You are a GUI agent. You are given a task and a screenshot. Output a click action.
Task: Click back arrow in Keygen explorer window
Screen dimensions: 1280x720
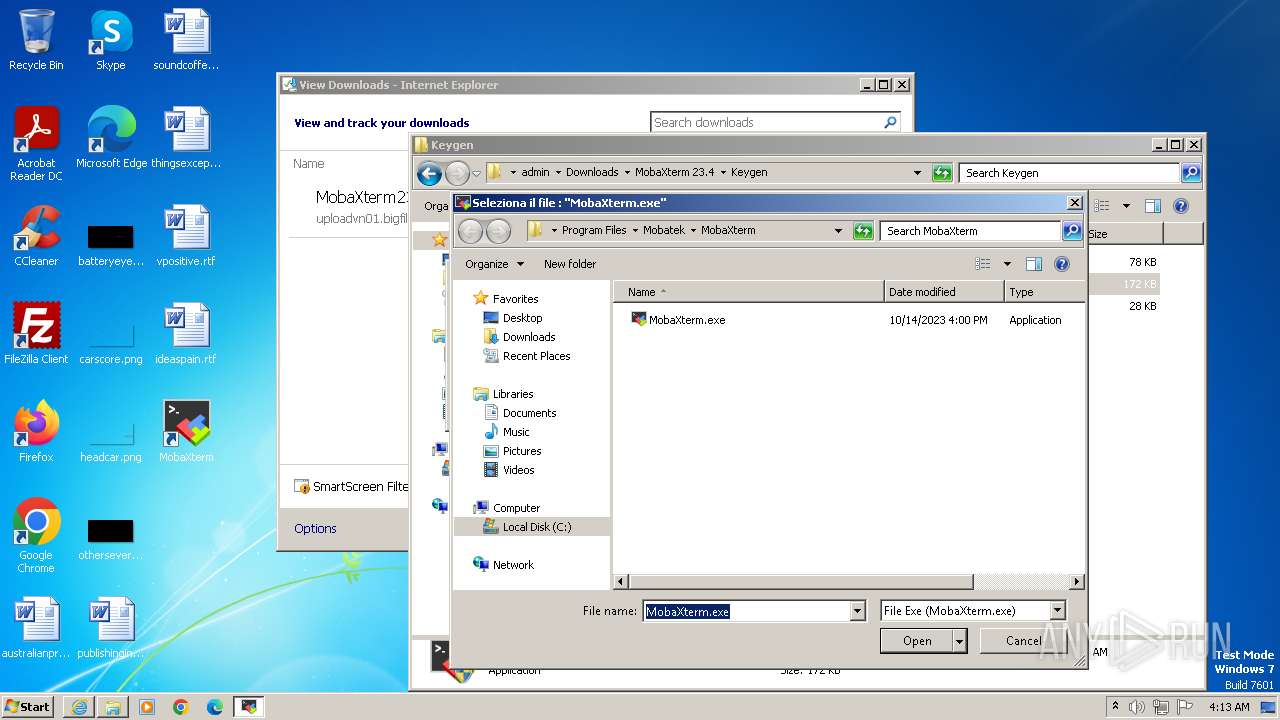pyautogui.click(x=430, y=173)
